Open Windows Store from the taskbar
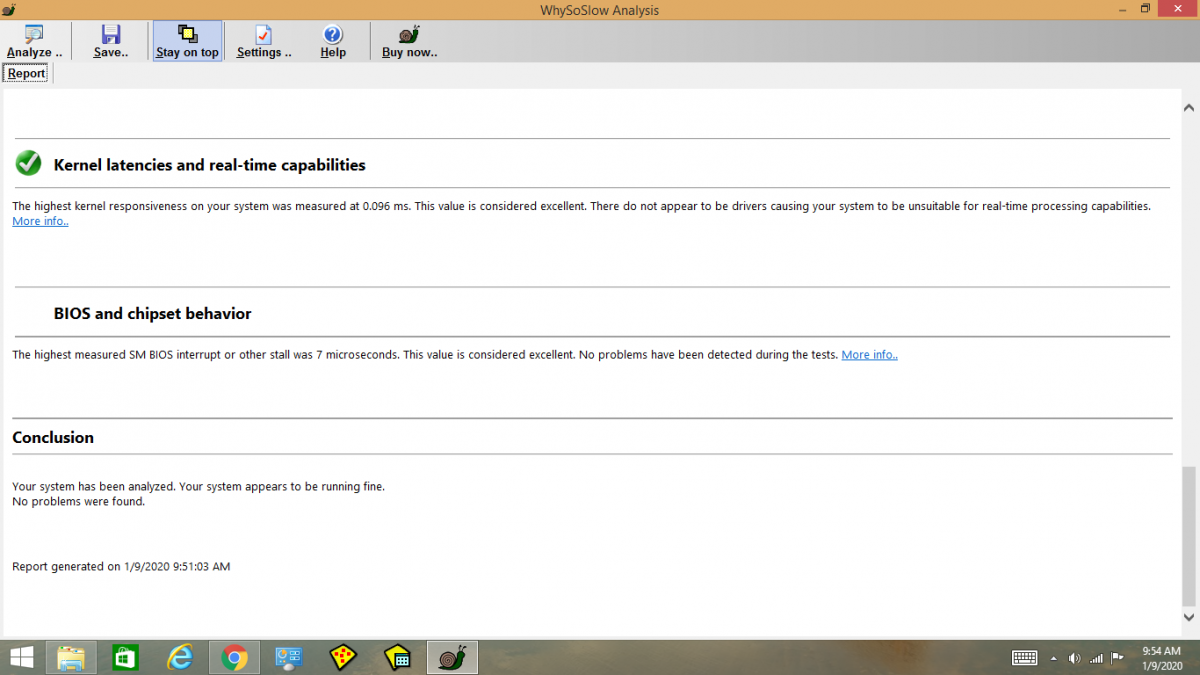Viewport: 1200px width, 675px height. tap(125, 657)
